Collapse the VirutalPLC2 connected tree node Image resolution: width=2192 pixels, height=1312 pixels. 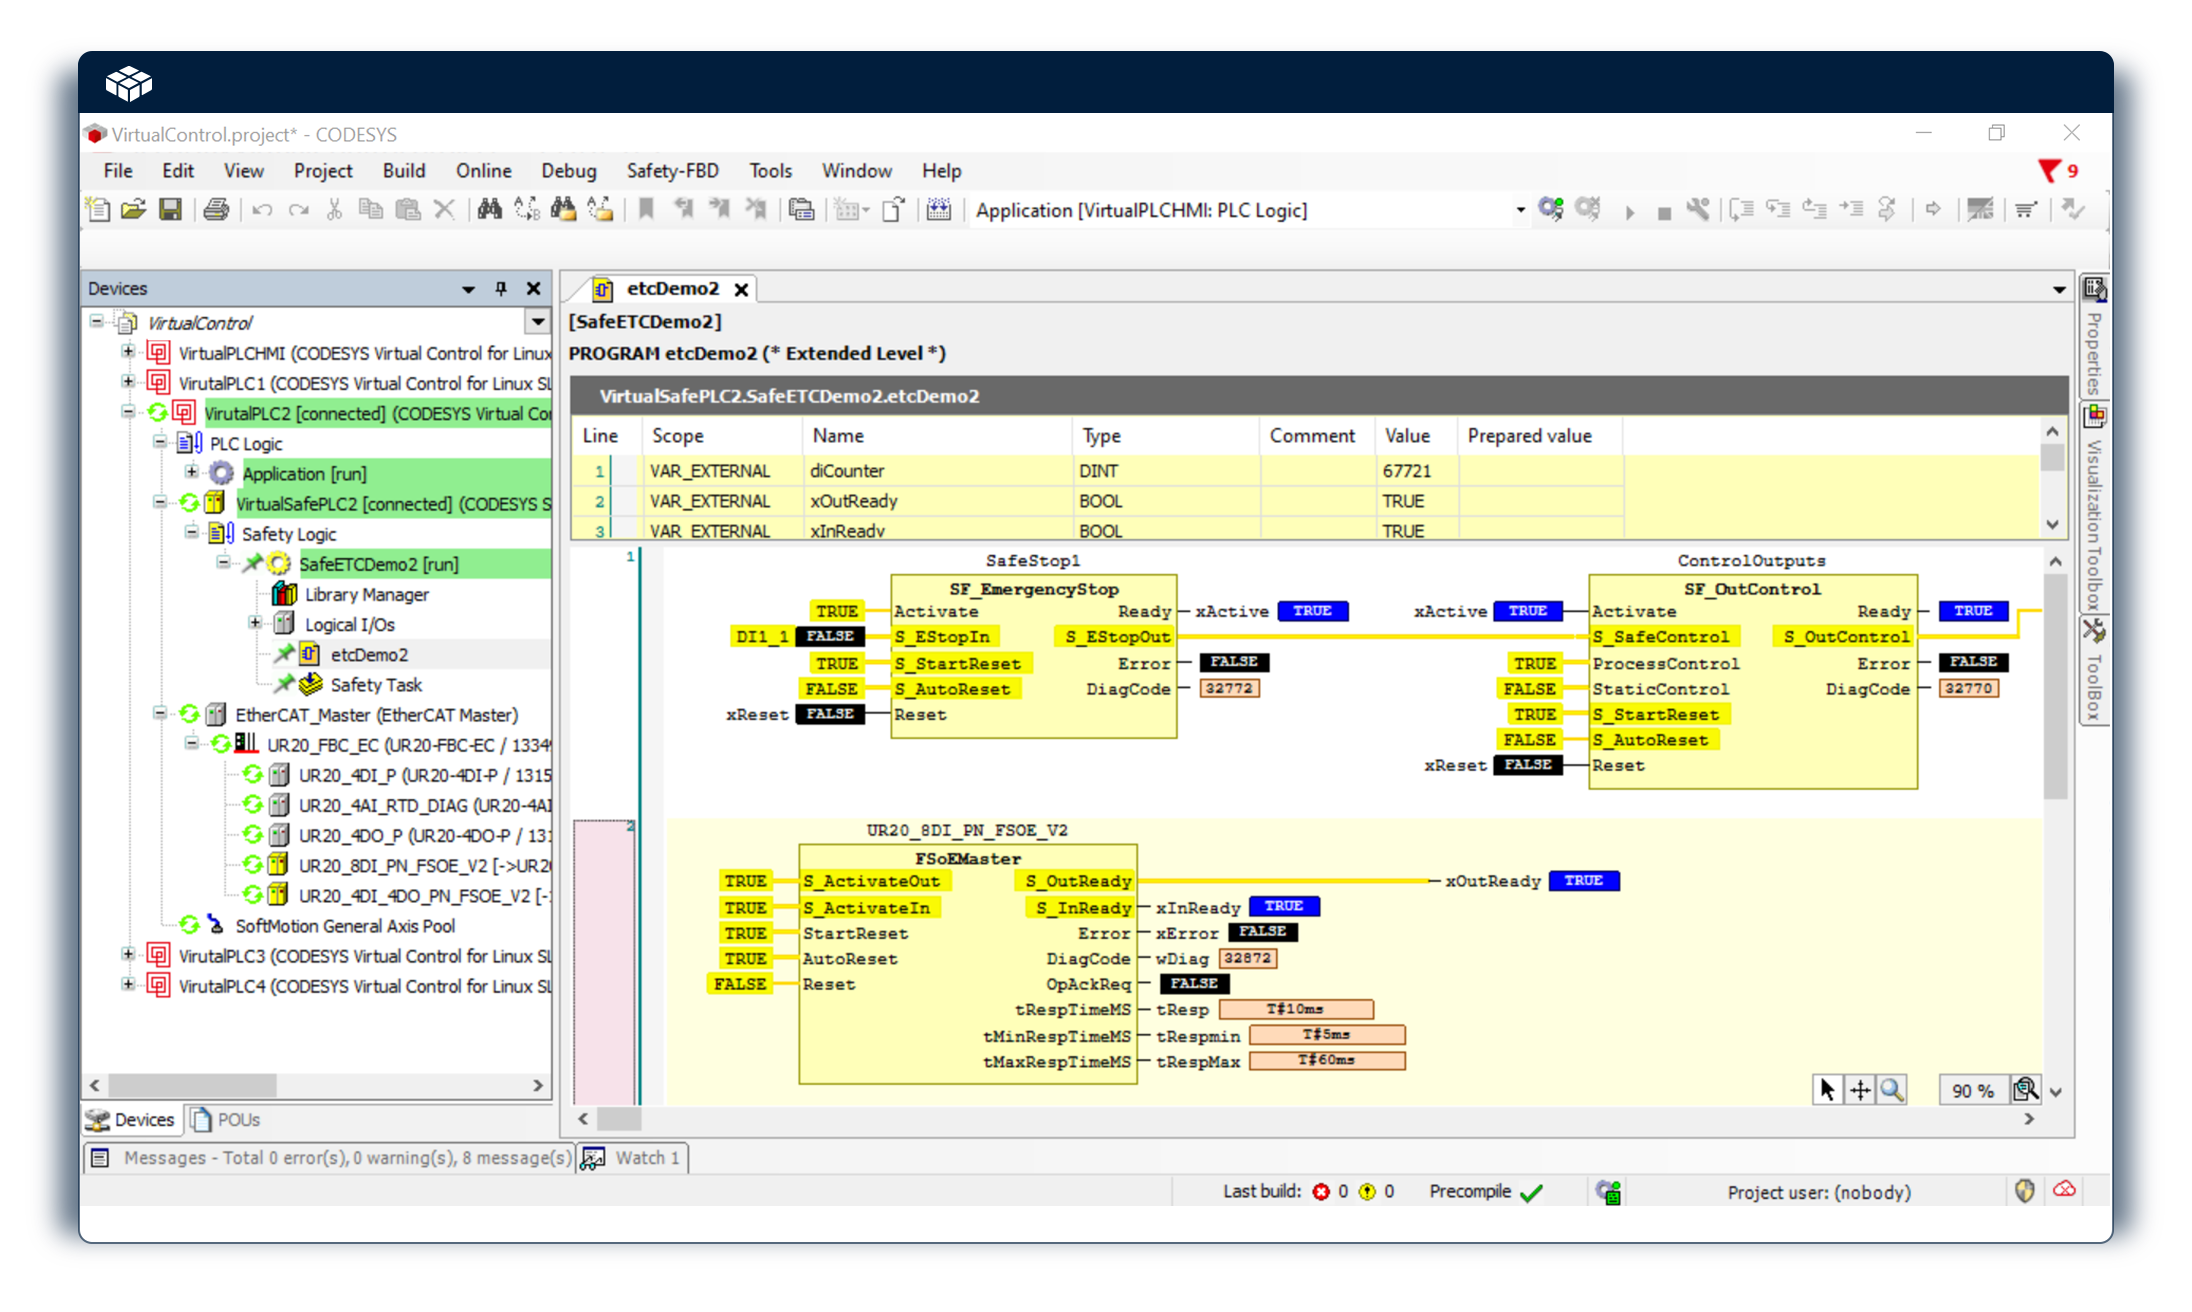[128, 412]
